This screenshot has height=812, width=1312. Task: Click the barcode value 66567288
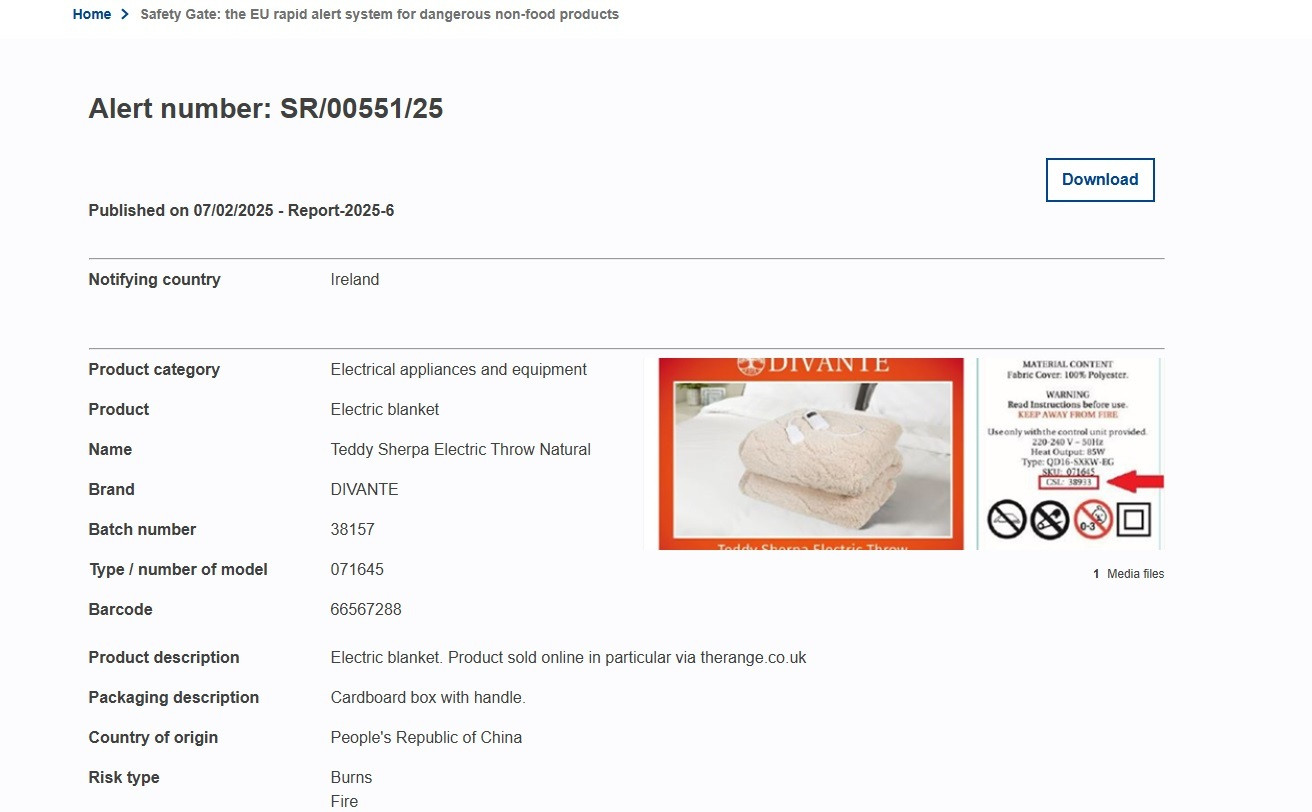366,609
